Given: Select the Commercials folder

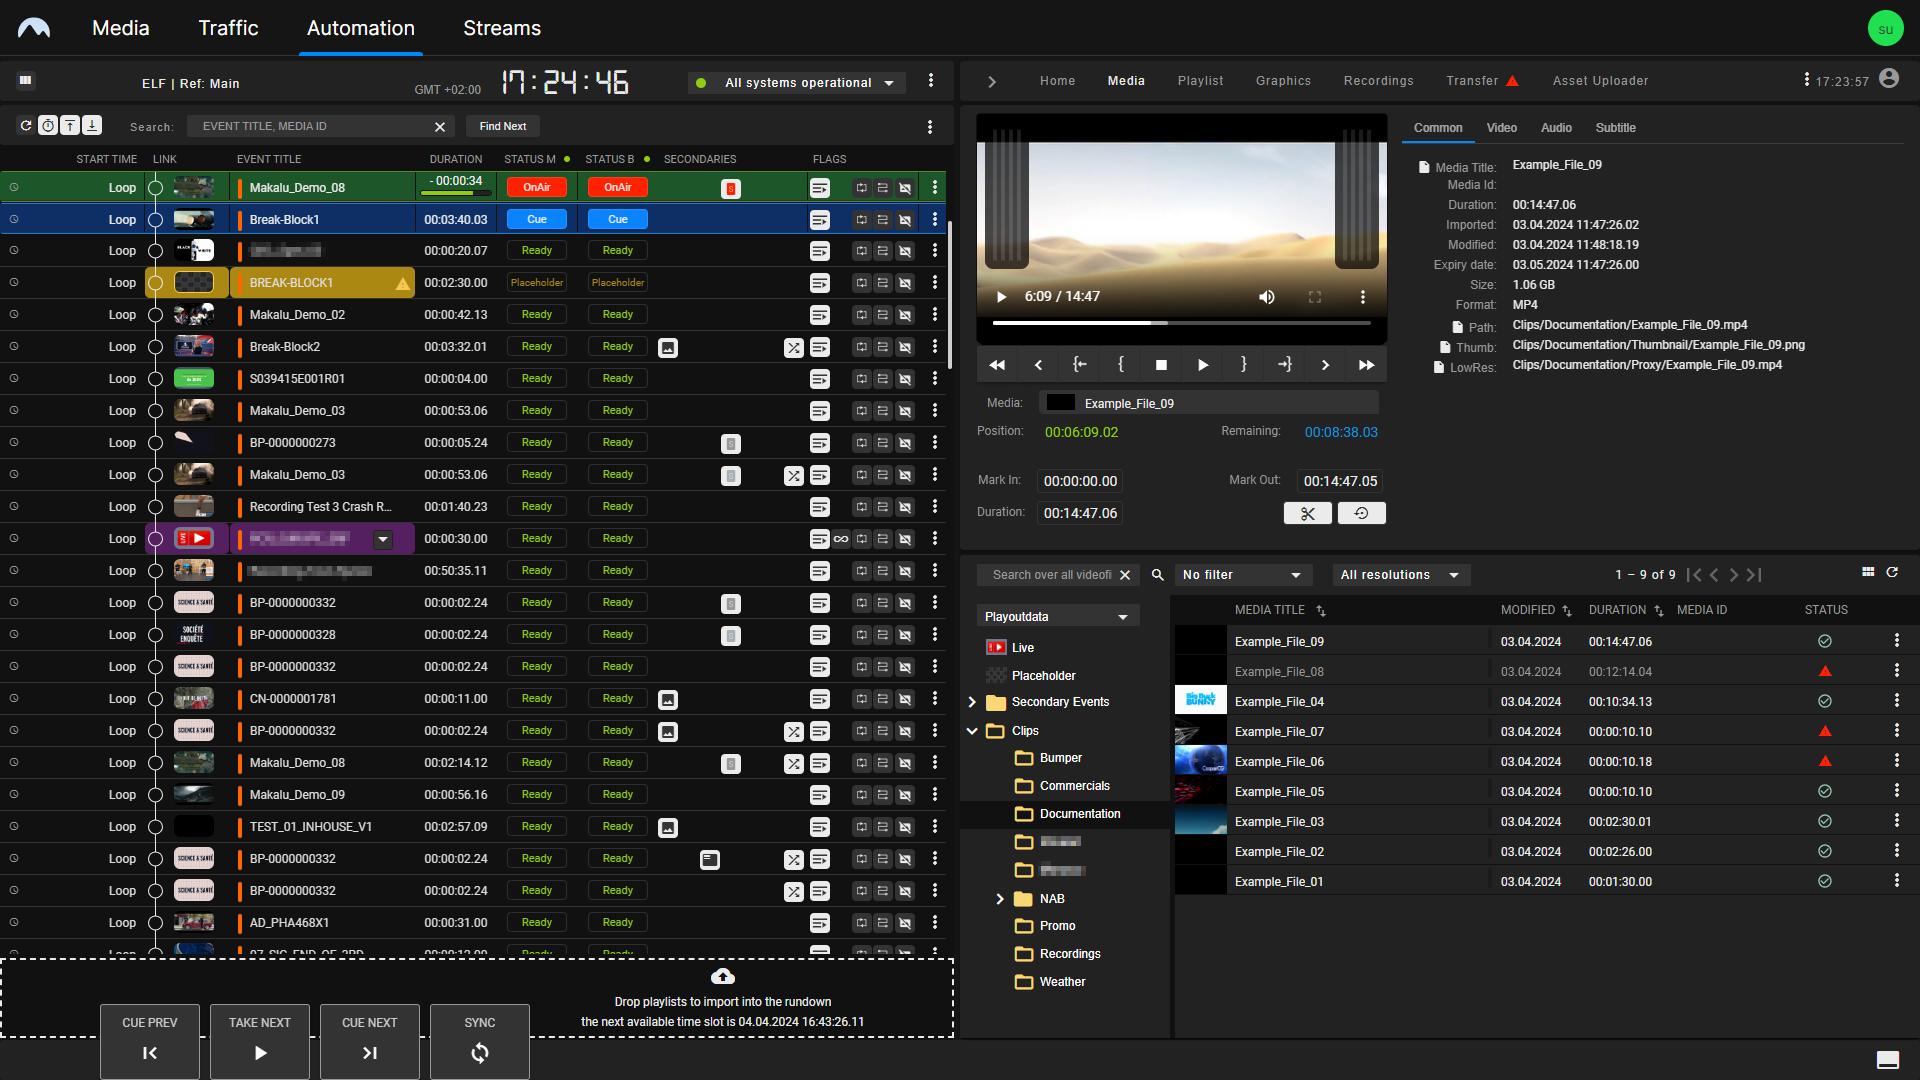Looking at the screenshot, I should (1074, 786).
